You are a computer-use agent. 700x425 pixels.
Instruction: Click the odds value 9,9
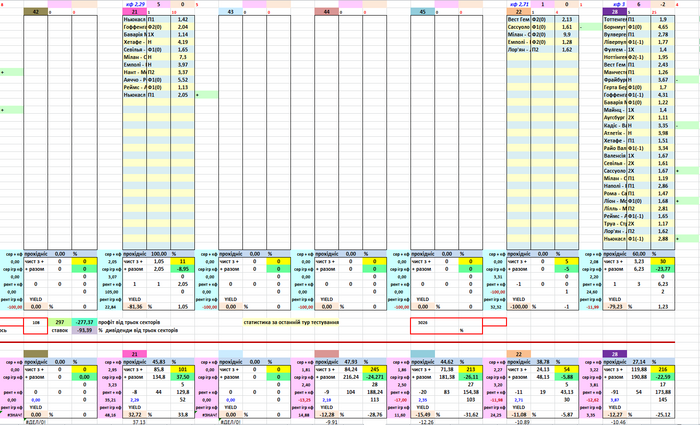click(567, 34)
